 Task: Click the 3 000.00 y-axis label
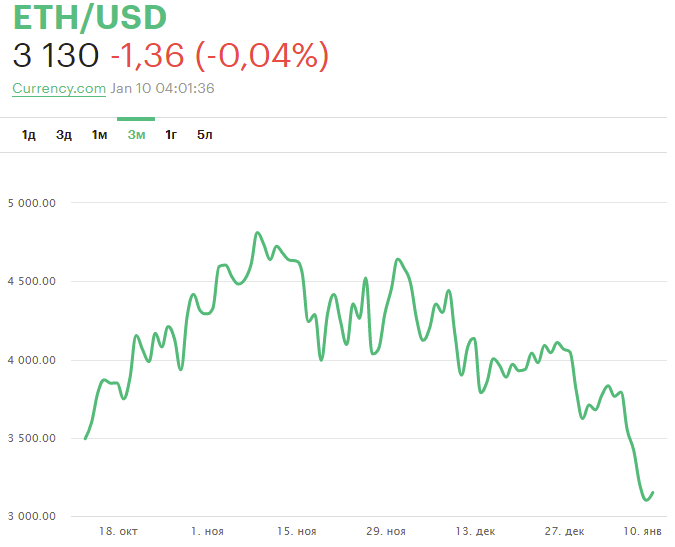click(30, 516)
